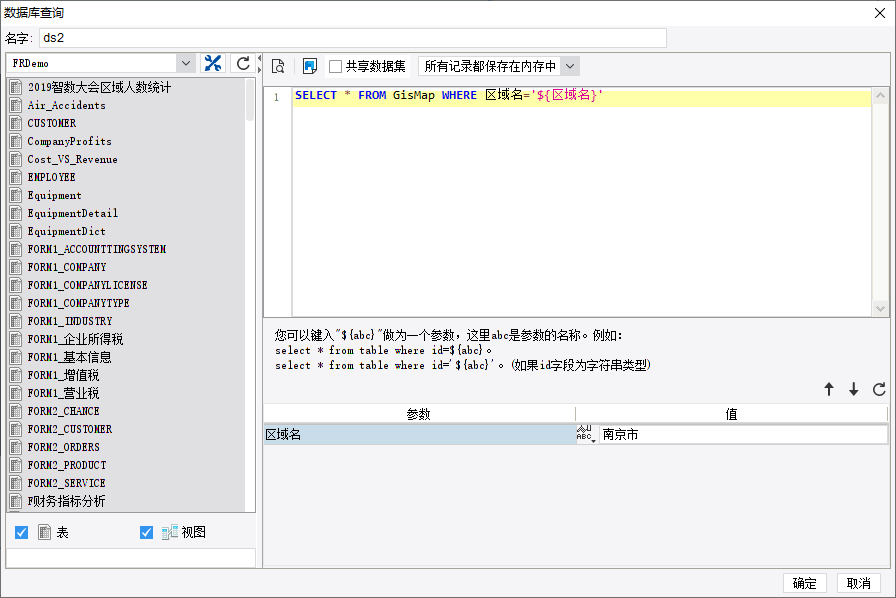Click the 值 column header
The image size is (896, 598).
[731, 414]
